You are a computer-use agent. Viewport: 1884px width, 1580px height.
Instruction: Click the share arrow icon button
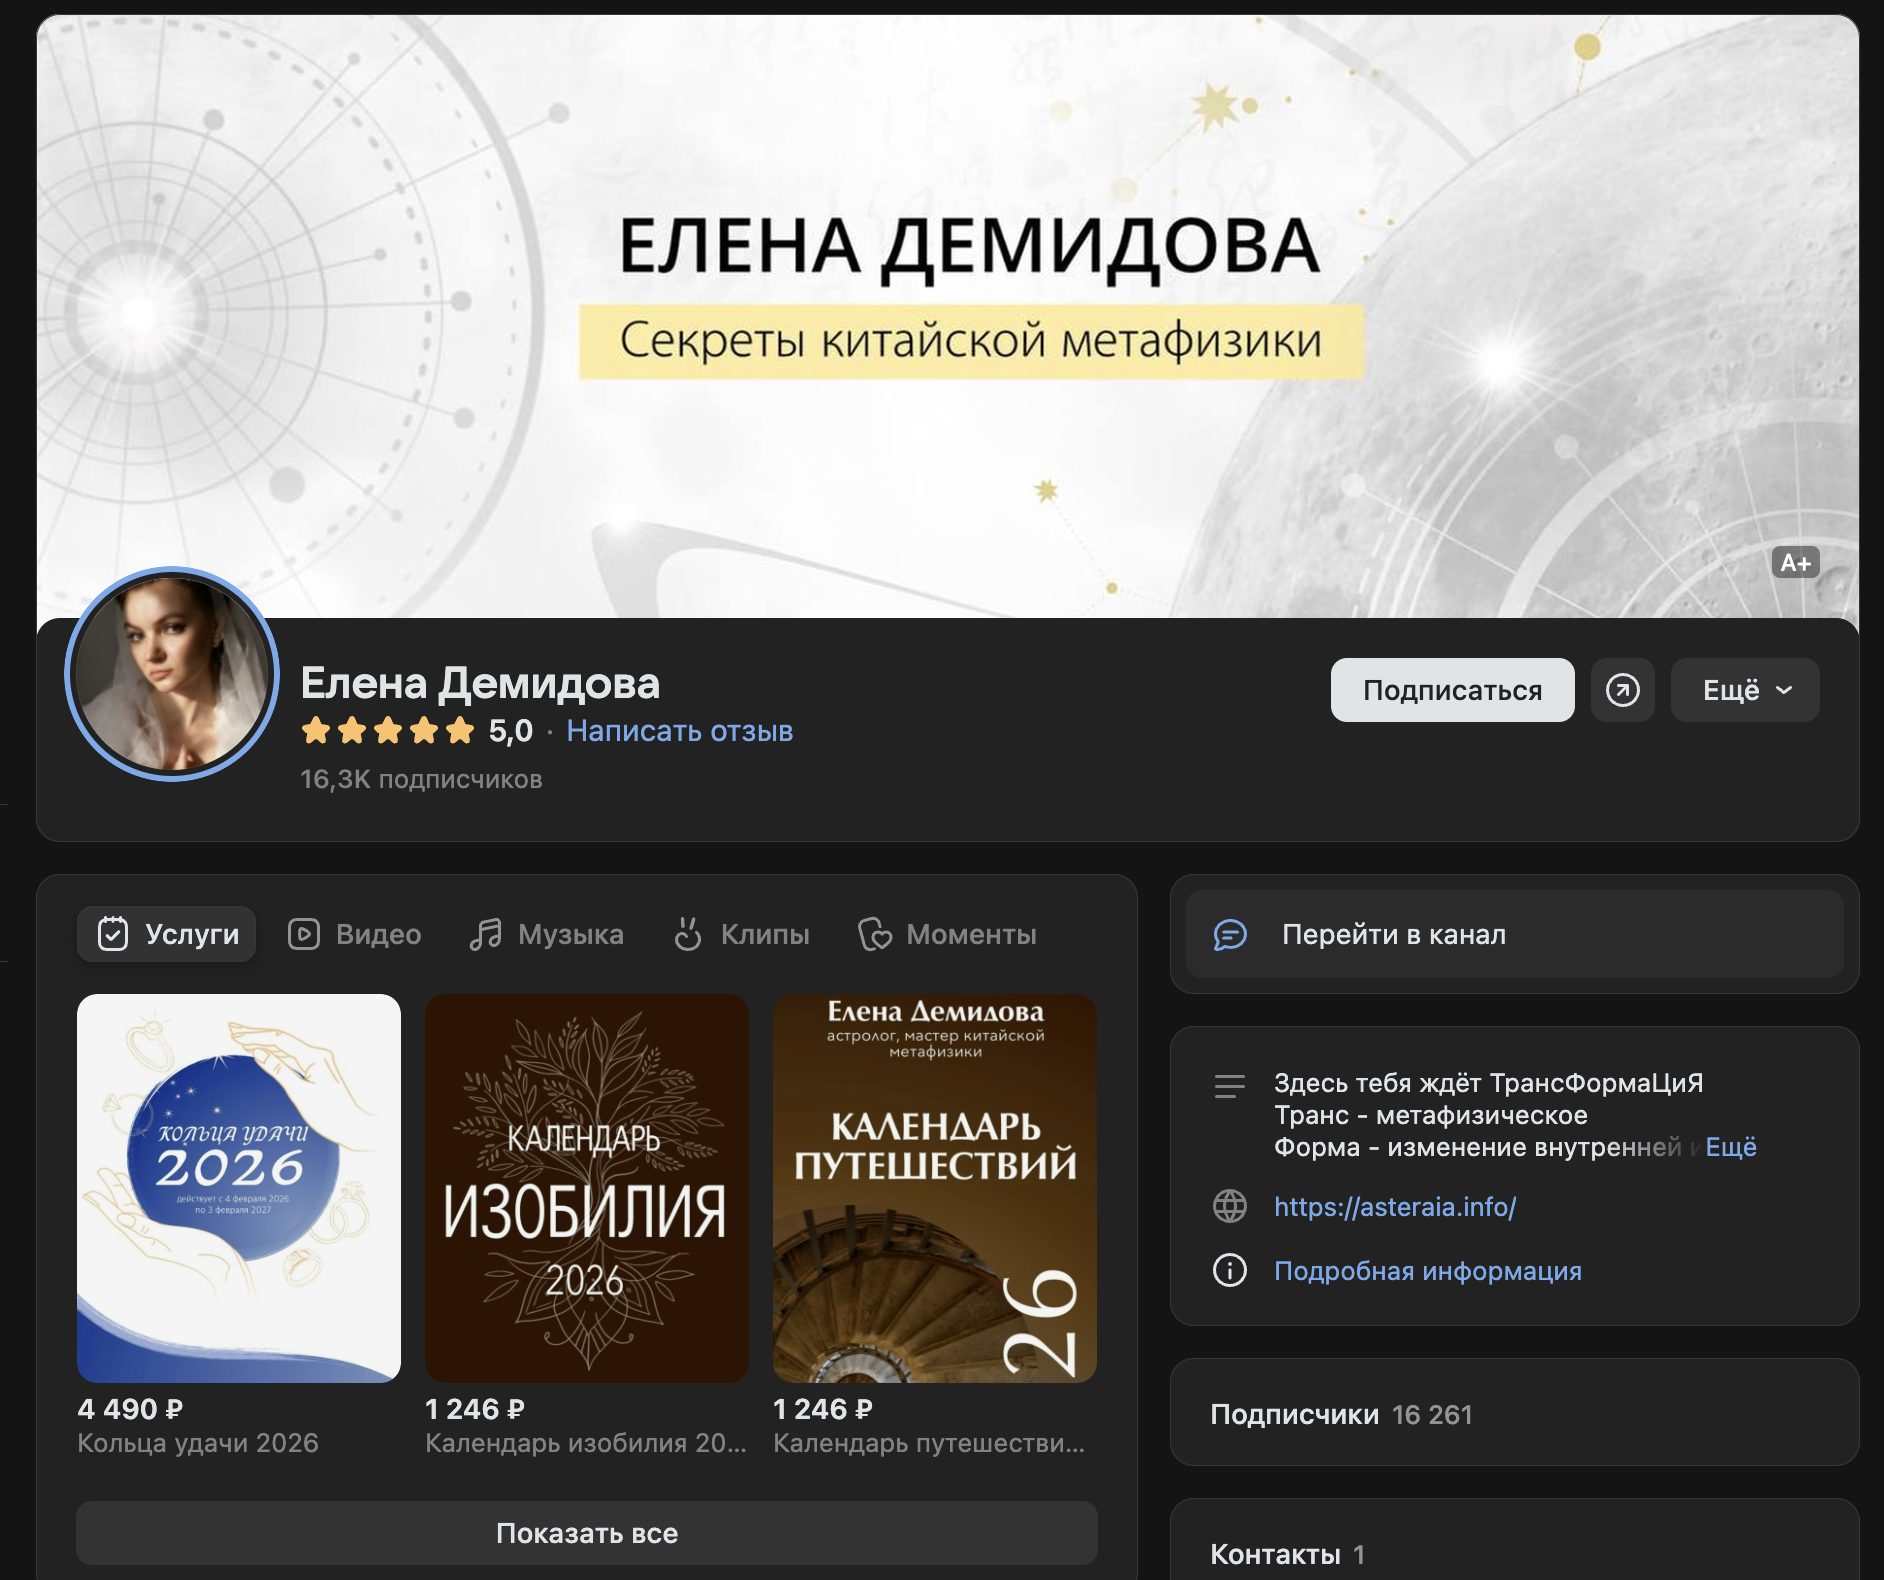click(1622, 690)
